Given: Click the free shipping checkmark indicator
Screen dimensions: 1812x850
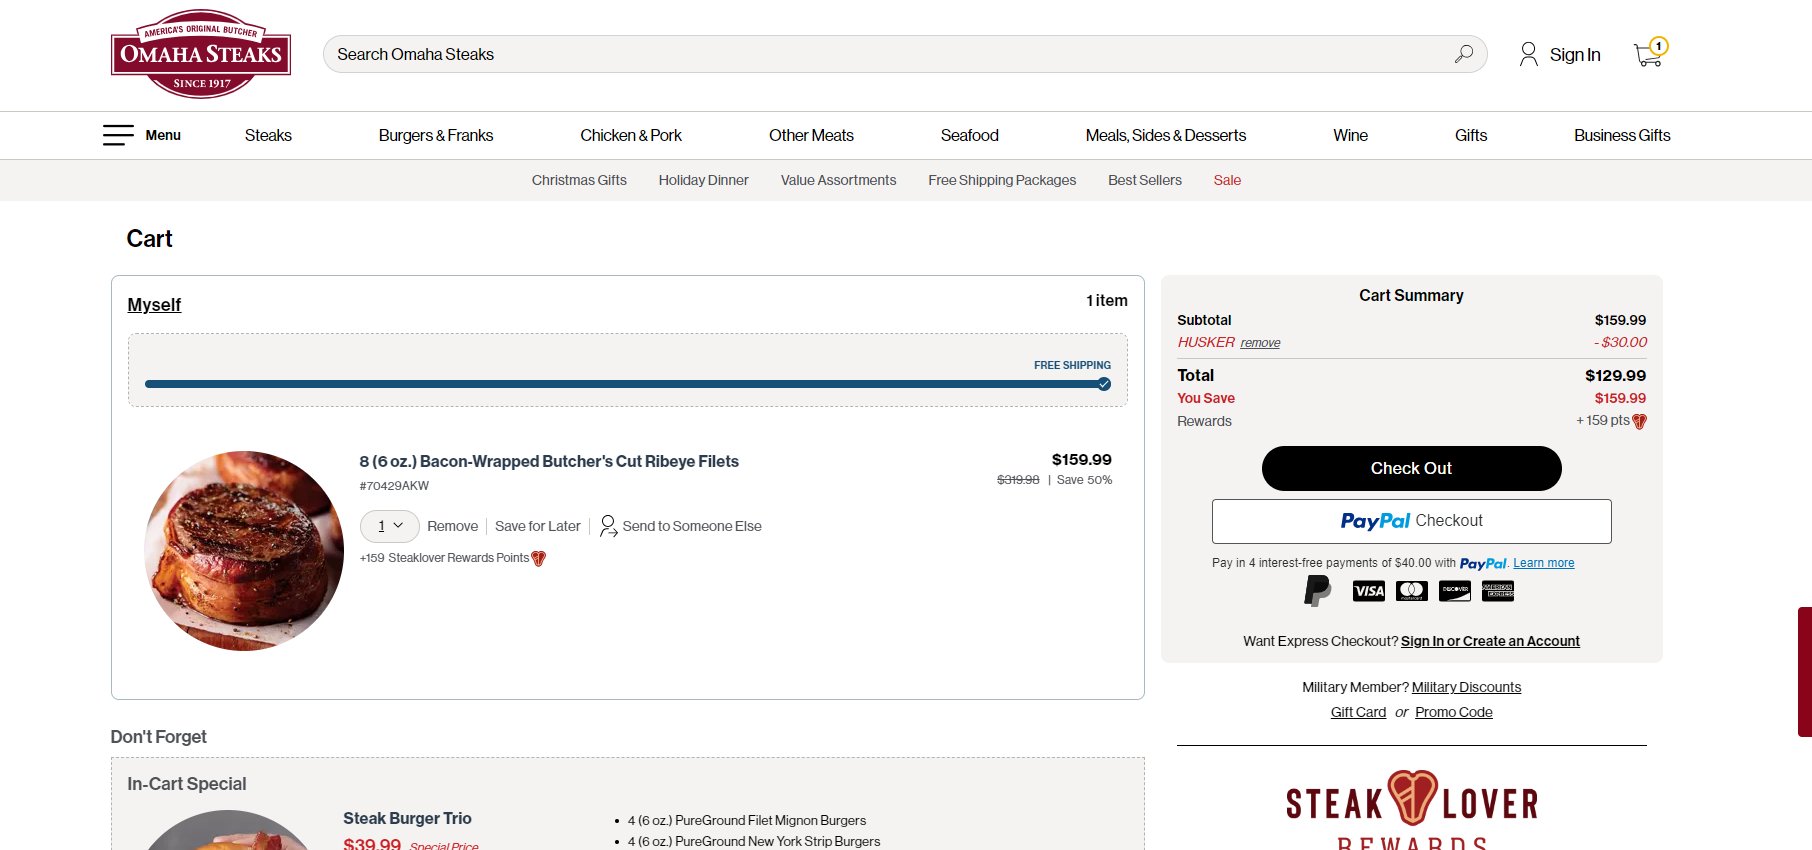Looking at the screenshot, I should click(x=1104, y=384).
